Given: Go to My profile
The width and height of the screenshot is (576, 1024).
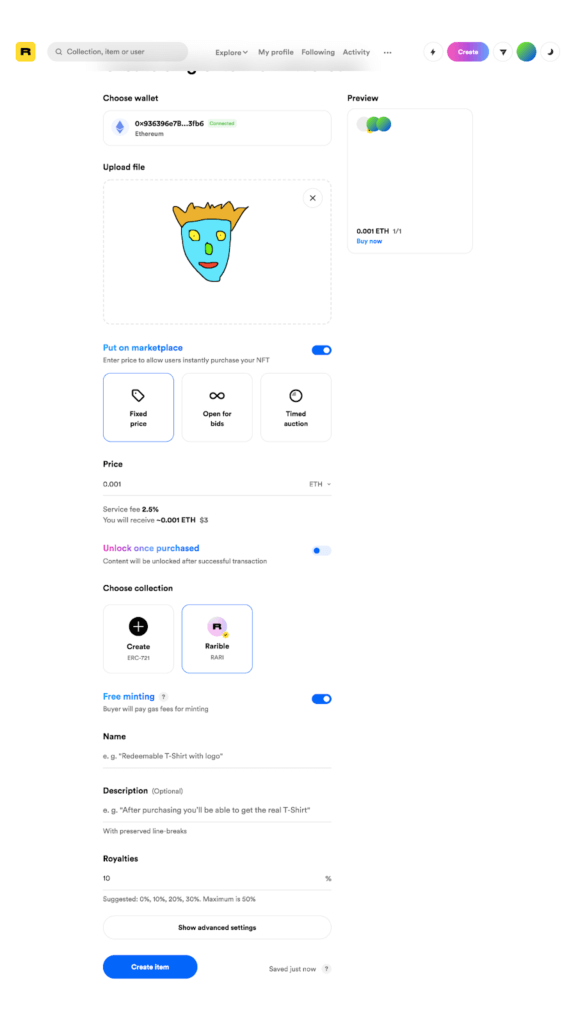Looking at the screenshot, I should [276, 52].
